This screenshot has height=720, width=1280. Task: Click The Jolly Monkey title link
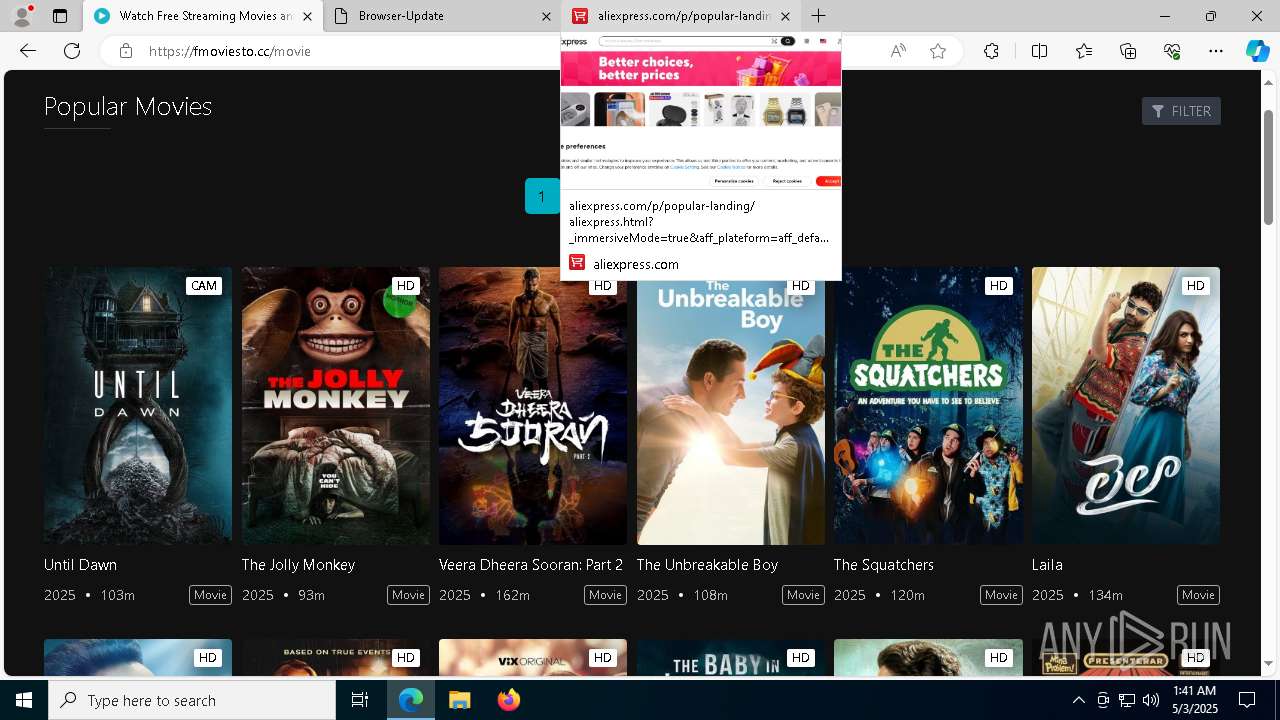[298, 565]
